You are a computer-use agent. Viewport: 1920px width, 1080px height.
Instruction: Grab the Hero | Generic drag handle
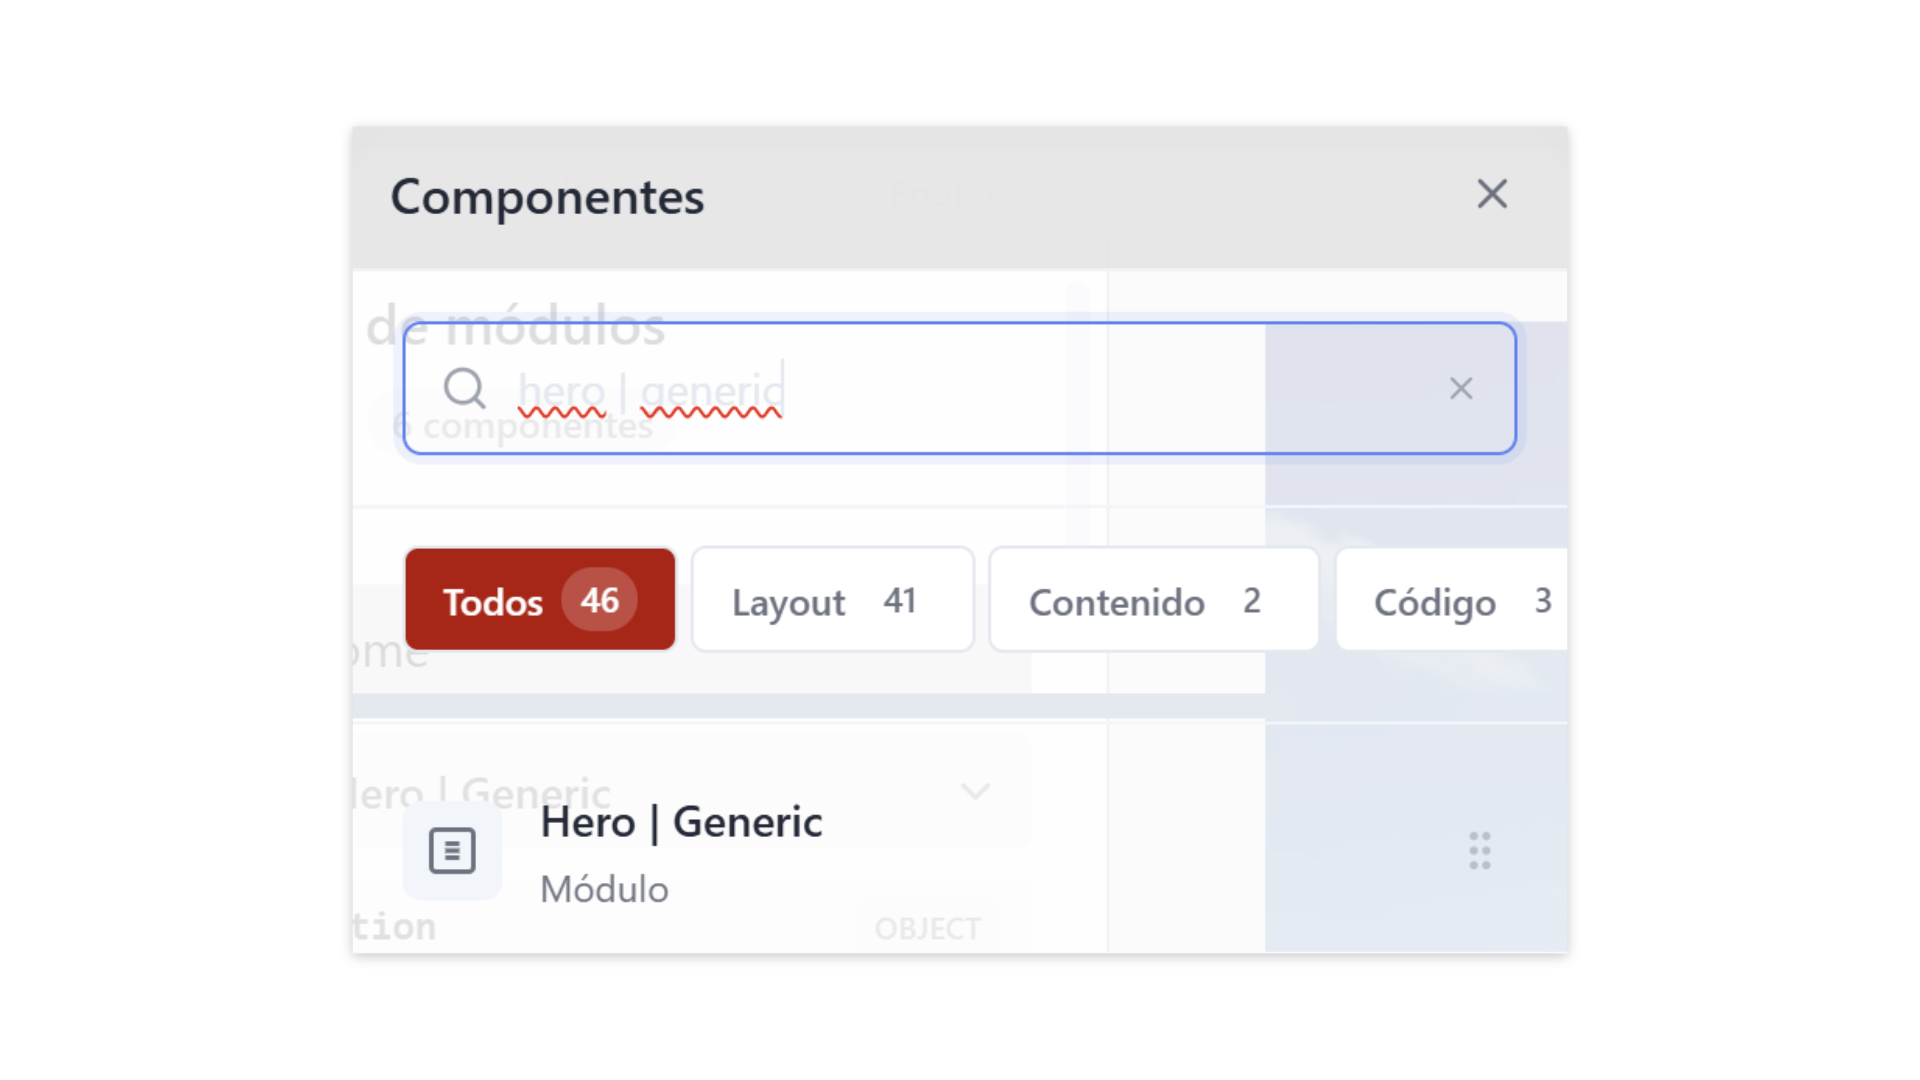point(1480,851)
